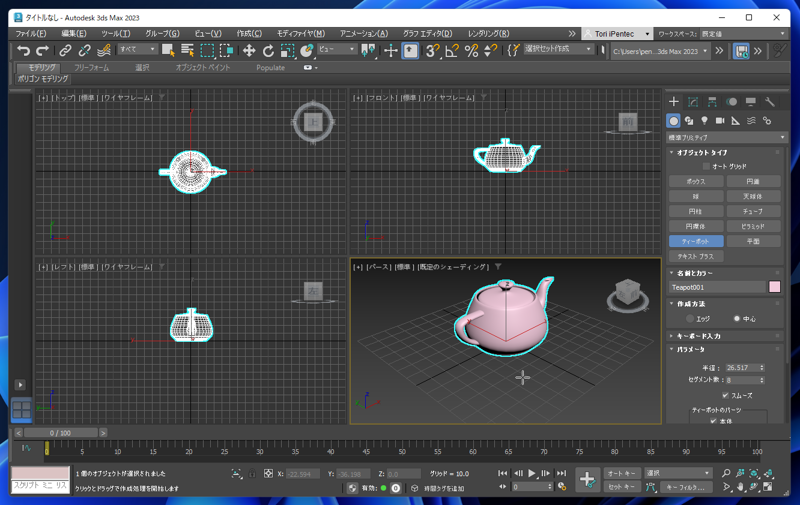The width and height of the screenshot is (800, 505).
Task: Toggle the viewport layout tab thumbnail
Action: point(21,410)
